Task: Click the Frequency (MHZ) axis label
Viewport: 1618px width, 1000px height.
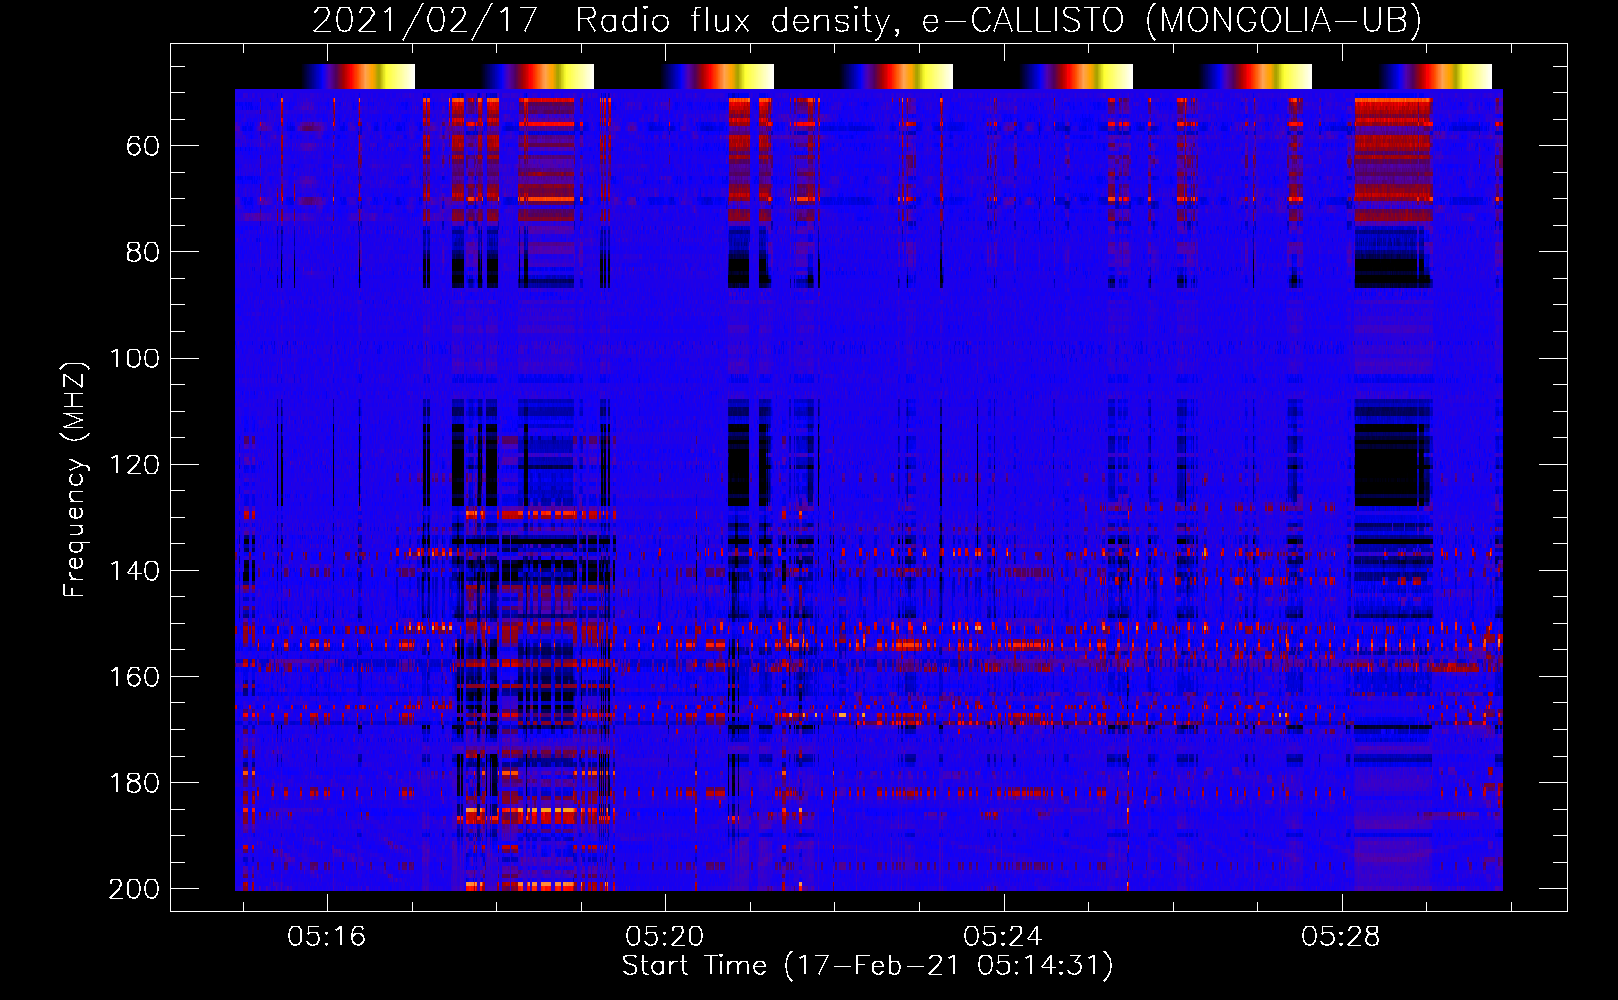Action: pyautogui.click(x=75, y=479)
